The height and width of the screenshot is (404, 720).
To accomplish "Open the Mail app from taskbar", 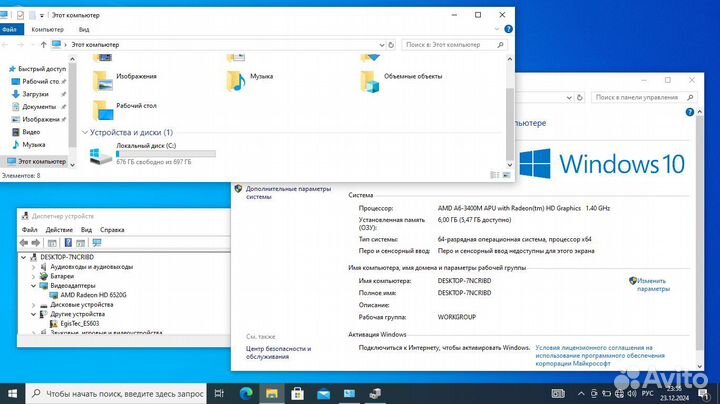I will click(323, 393).
